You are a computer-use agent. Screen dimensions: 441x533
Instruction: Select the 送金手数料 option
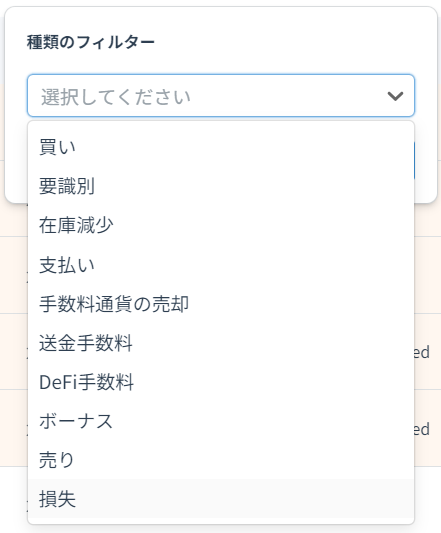[x=221, y=343]
